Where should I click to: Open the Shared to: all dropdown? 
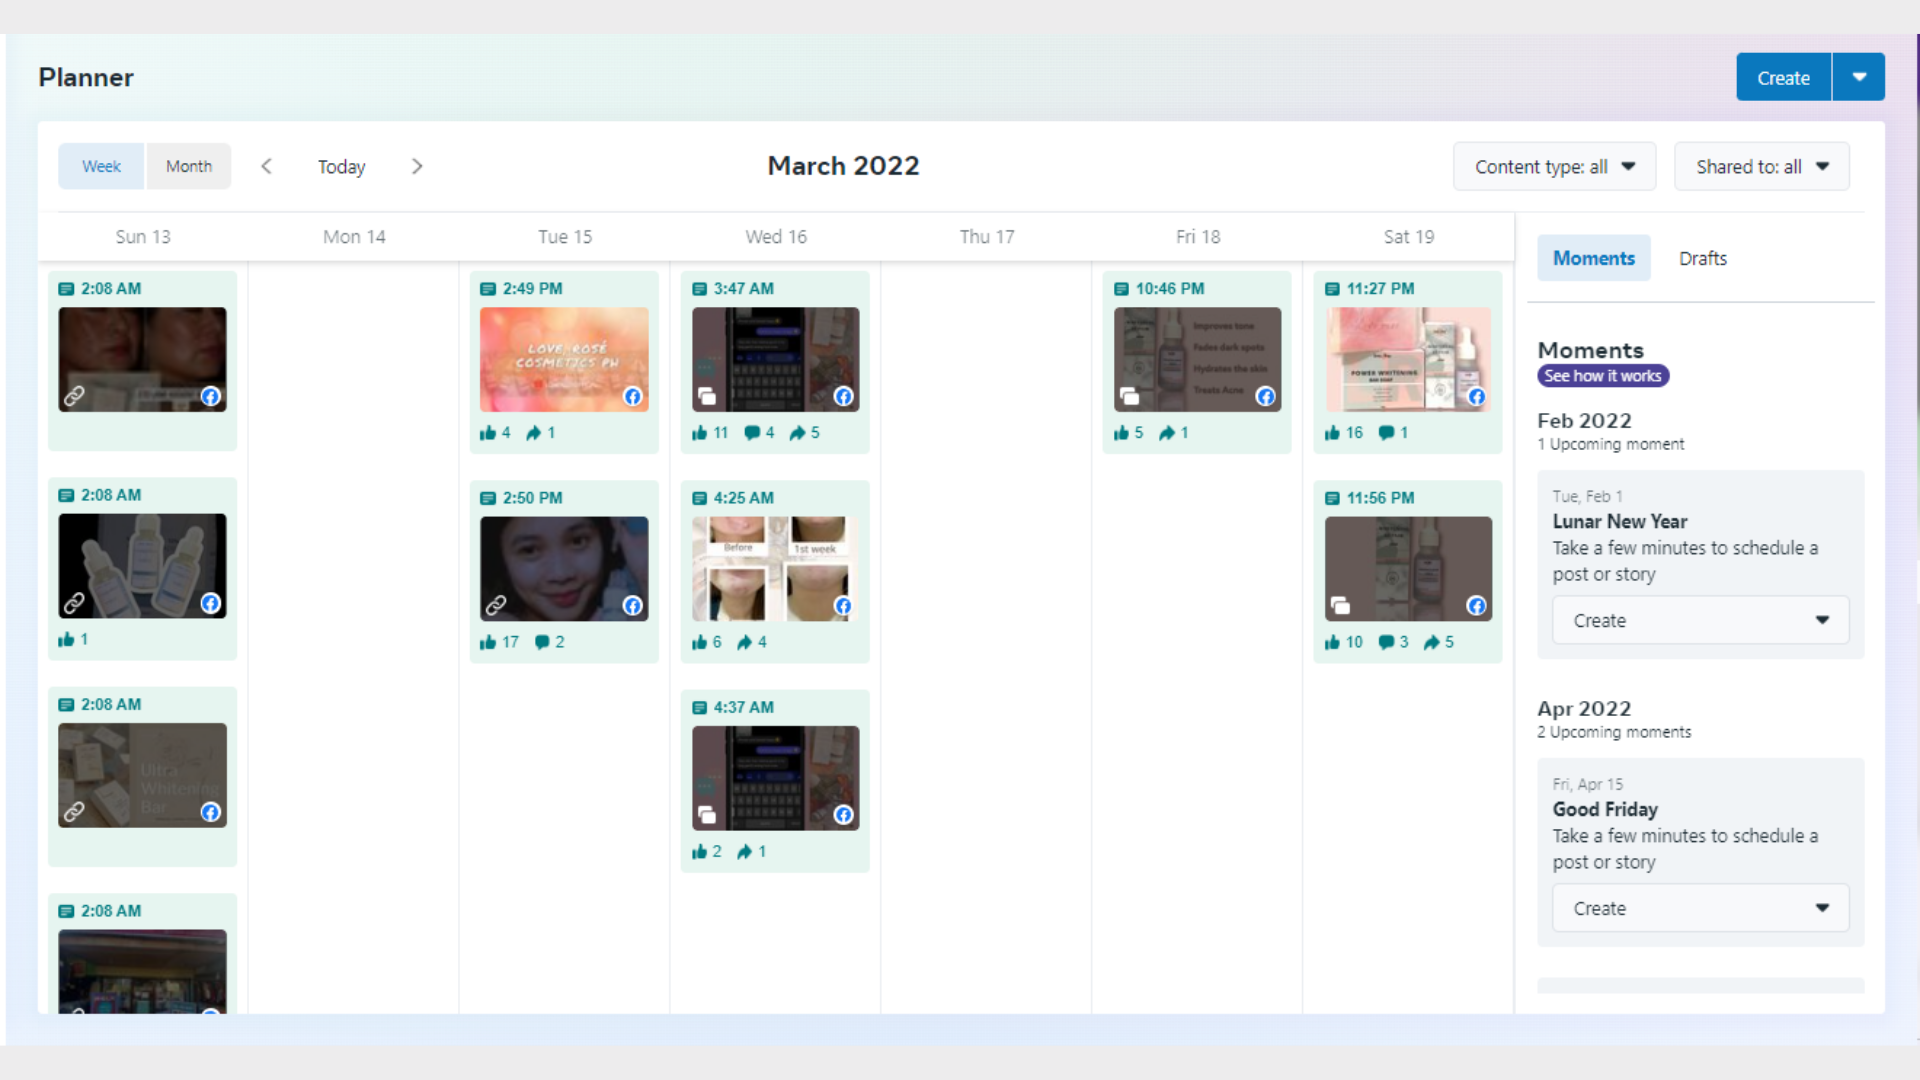click(1761, 167)
